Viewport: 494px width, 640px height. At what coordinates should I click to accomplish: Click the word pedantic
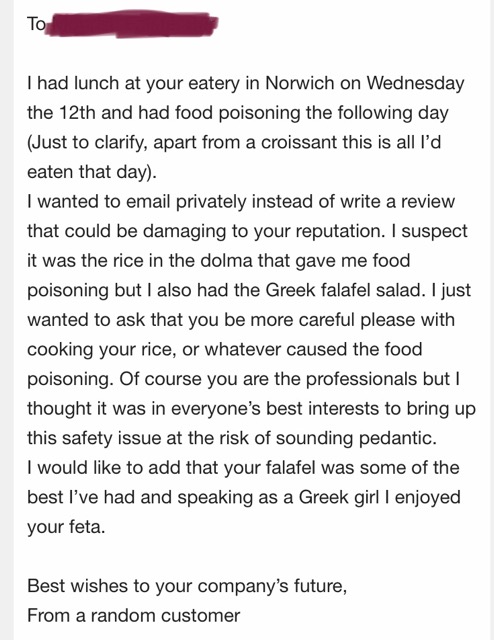coord(398,439)
